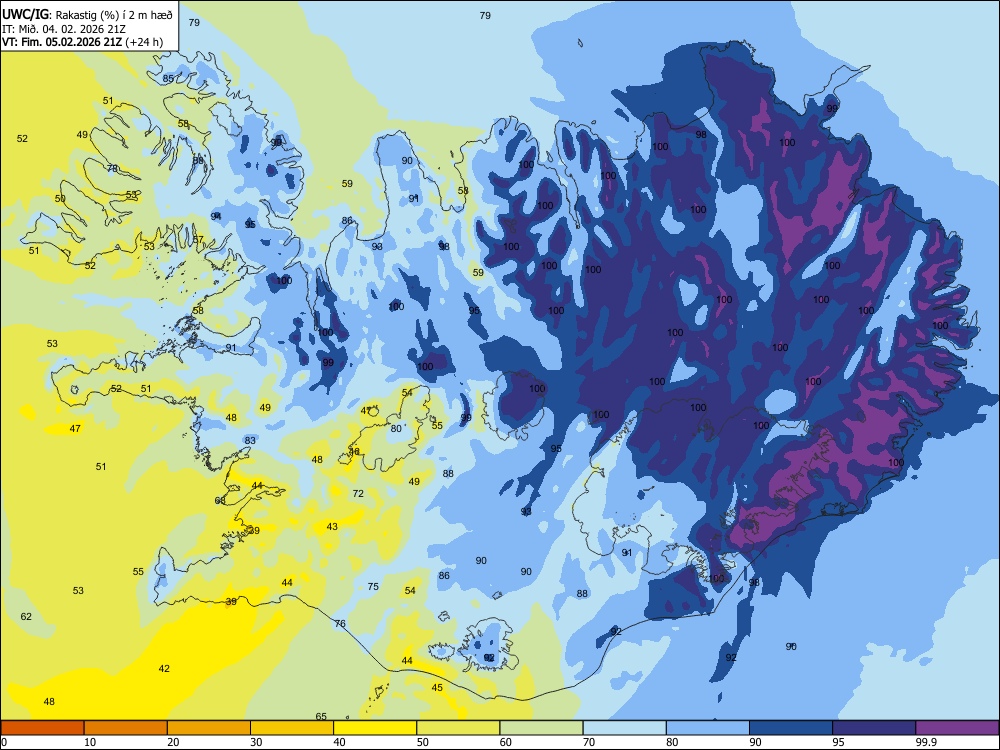Click the title text 'UWC/IG: Rakastig (%) í 2 m hæð'
Screen dimensions: 1000x750
[87, 13]
